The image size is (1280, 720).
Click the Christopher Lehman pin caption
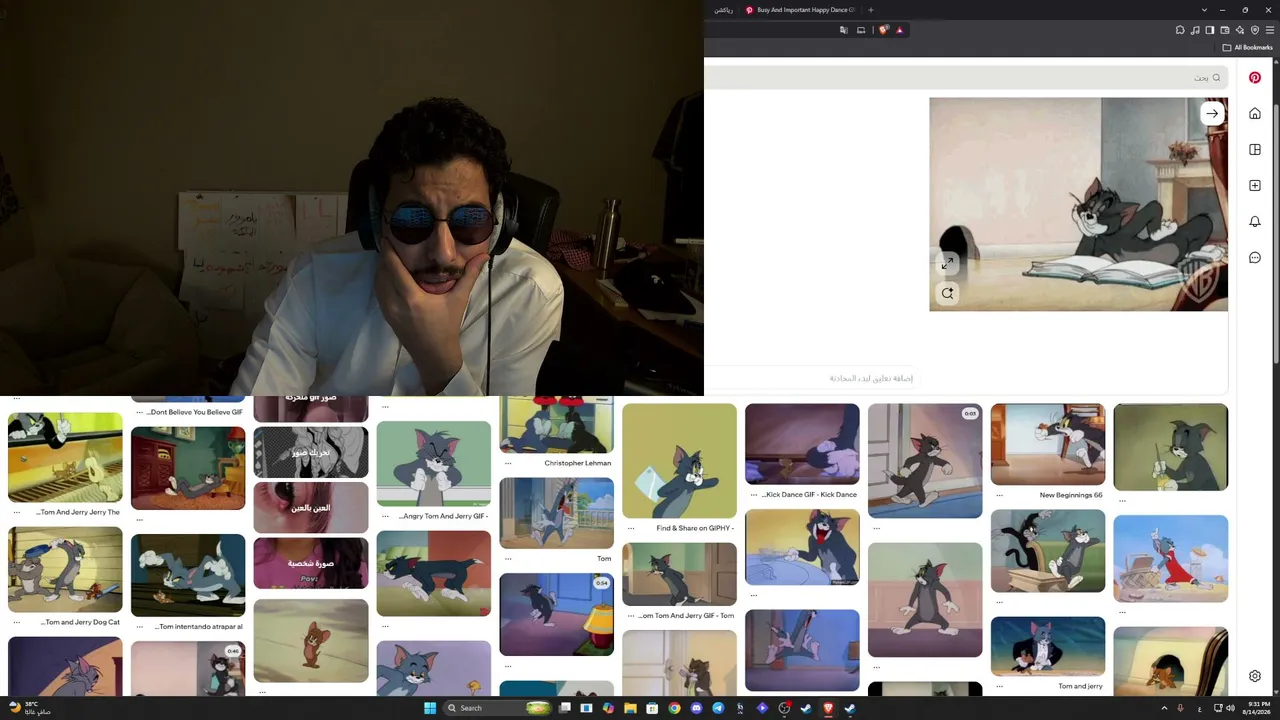[x=578, y=463]
